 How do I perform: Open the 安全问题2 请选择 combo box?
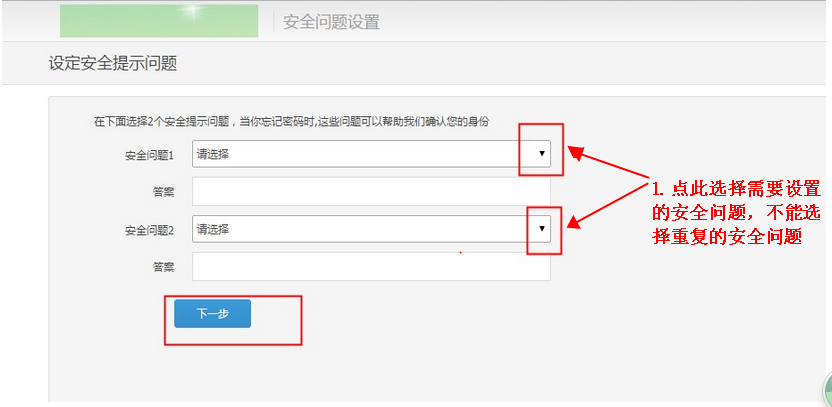360,229
